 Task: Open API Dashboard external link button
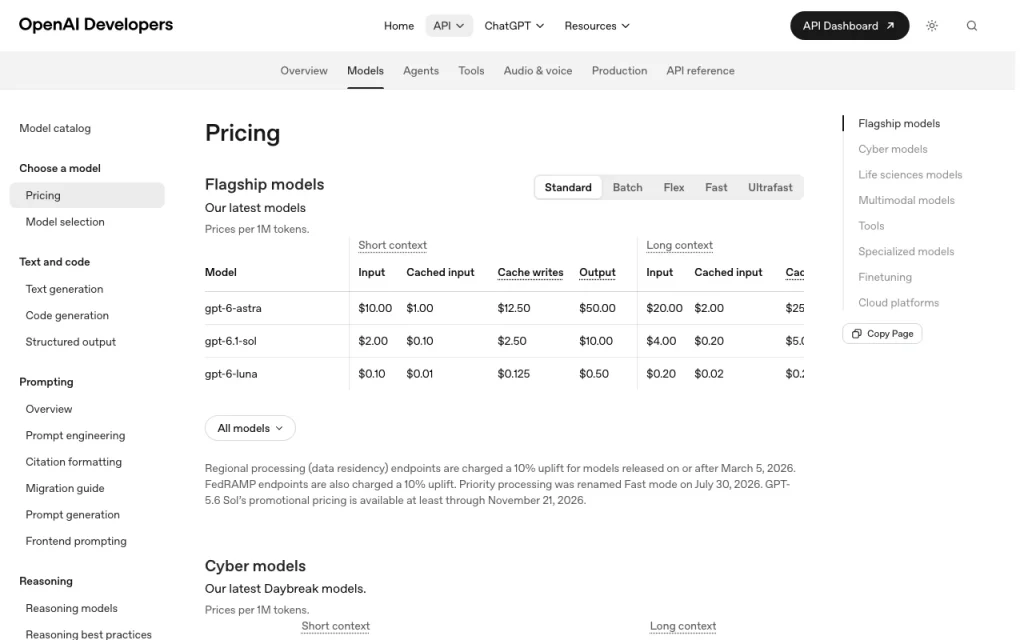pos(849,25)
